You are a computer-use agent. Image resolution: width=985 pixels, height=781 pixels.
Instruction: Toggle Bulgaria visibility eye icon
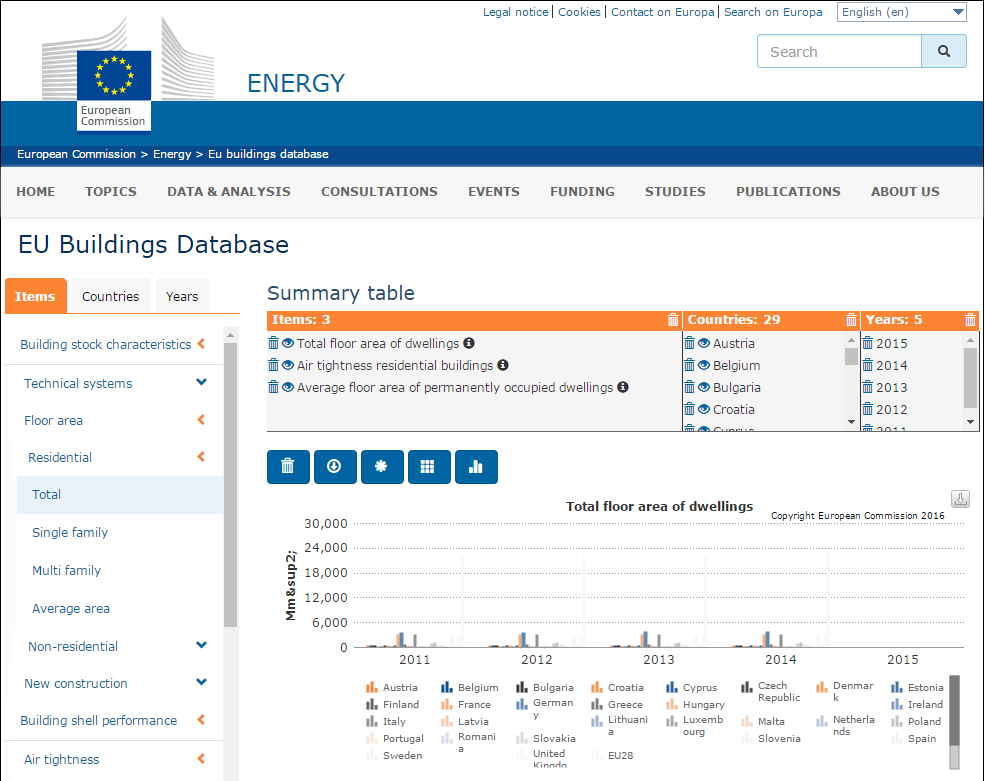click(x=704, y=387)
